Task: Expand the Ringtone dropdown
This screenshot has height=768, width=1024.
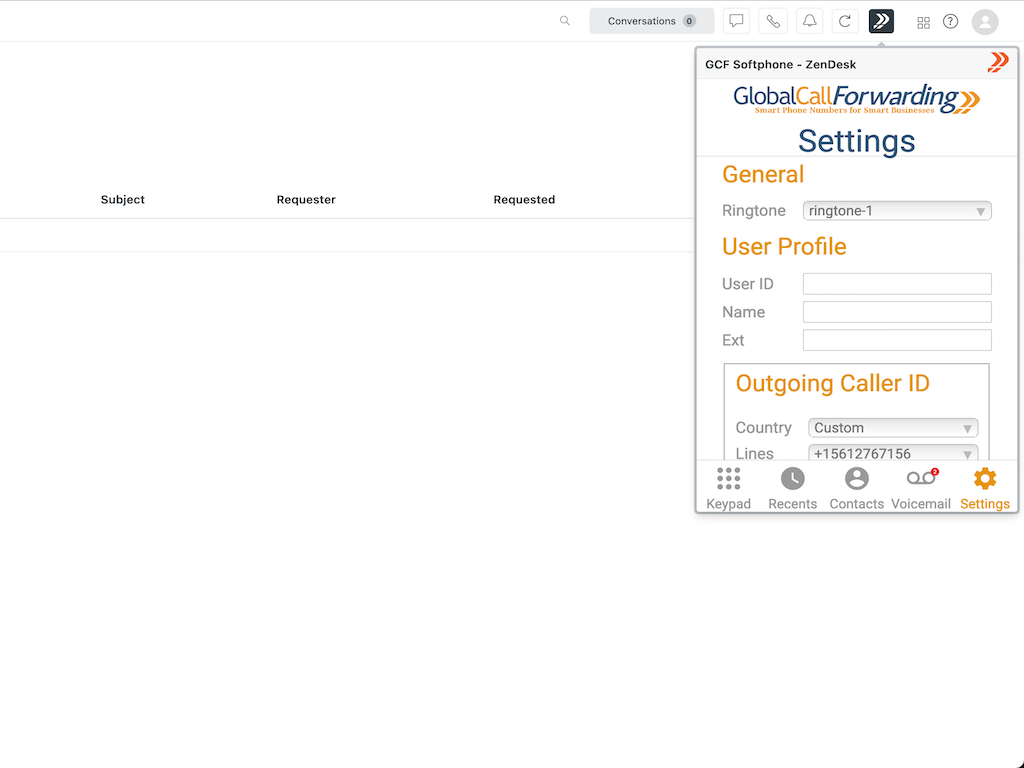Action: click(897, 211)
